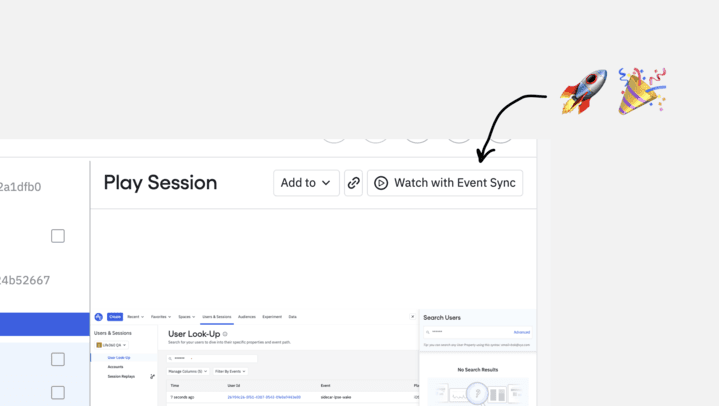Click the info icon beside User Look-Up
719x406 pixels.
[225, 334]
